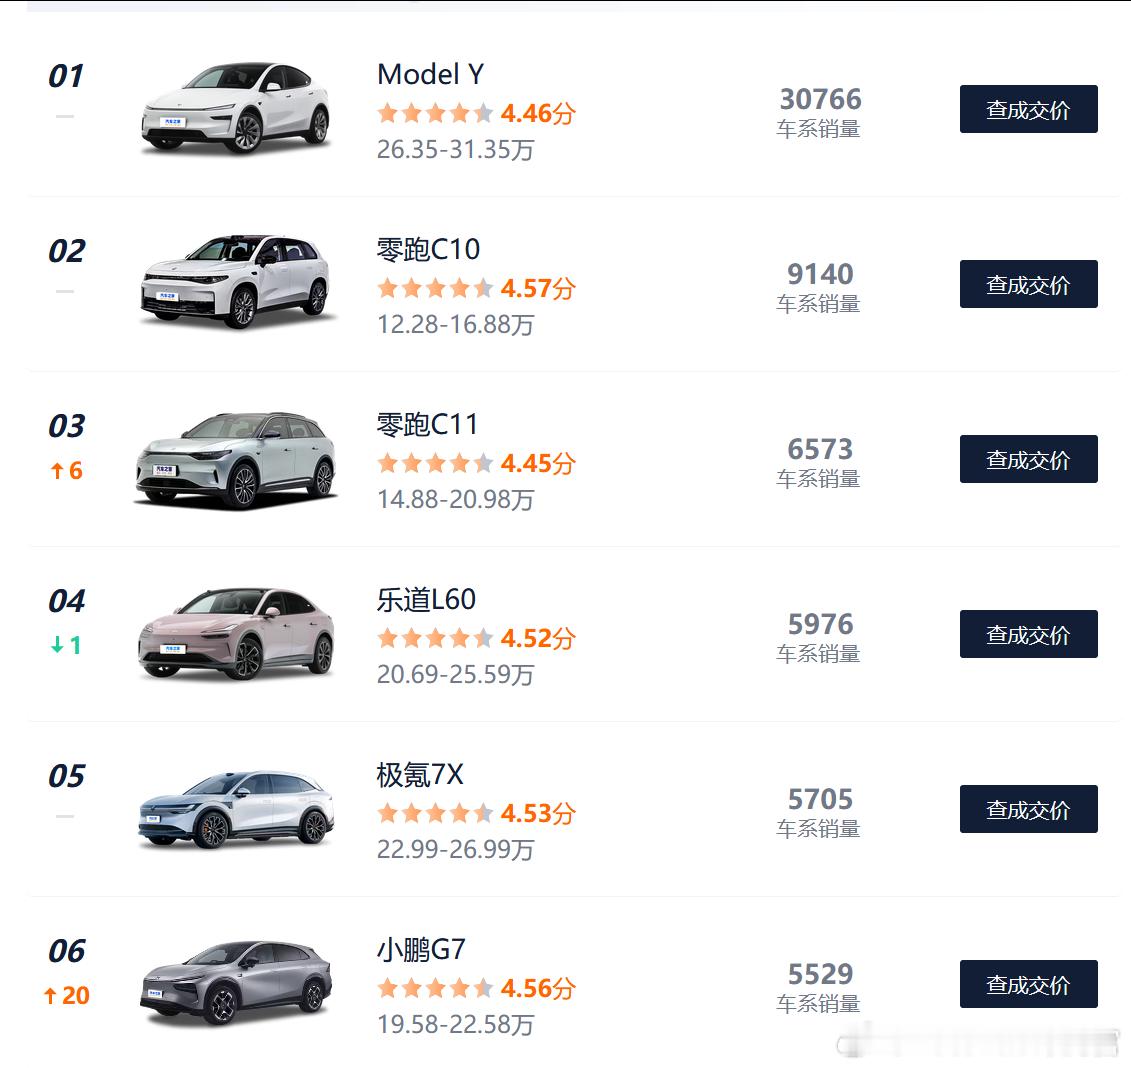The width and height of the screenshot is (1131, 1068).
Task: Check transaction price for 极氪7X
Action: pyautogui.click(x=1029, y=809)
